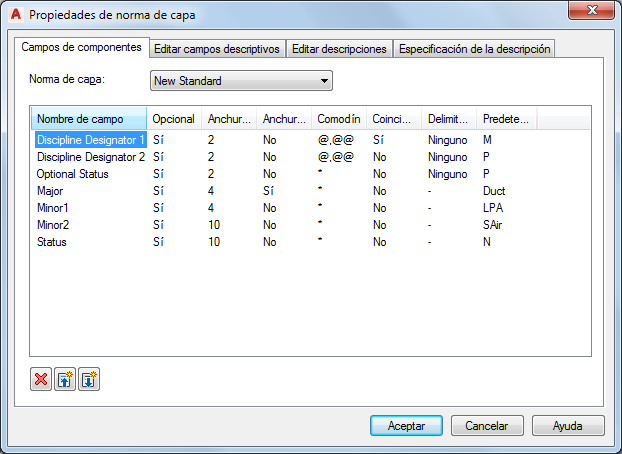Open Ayuda help button
Viewport: 622px width, 454px height.
click(x=568, y=426)
